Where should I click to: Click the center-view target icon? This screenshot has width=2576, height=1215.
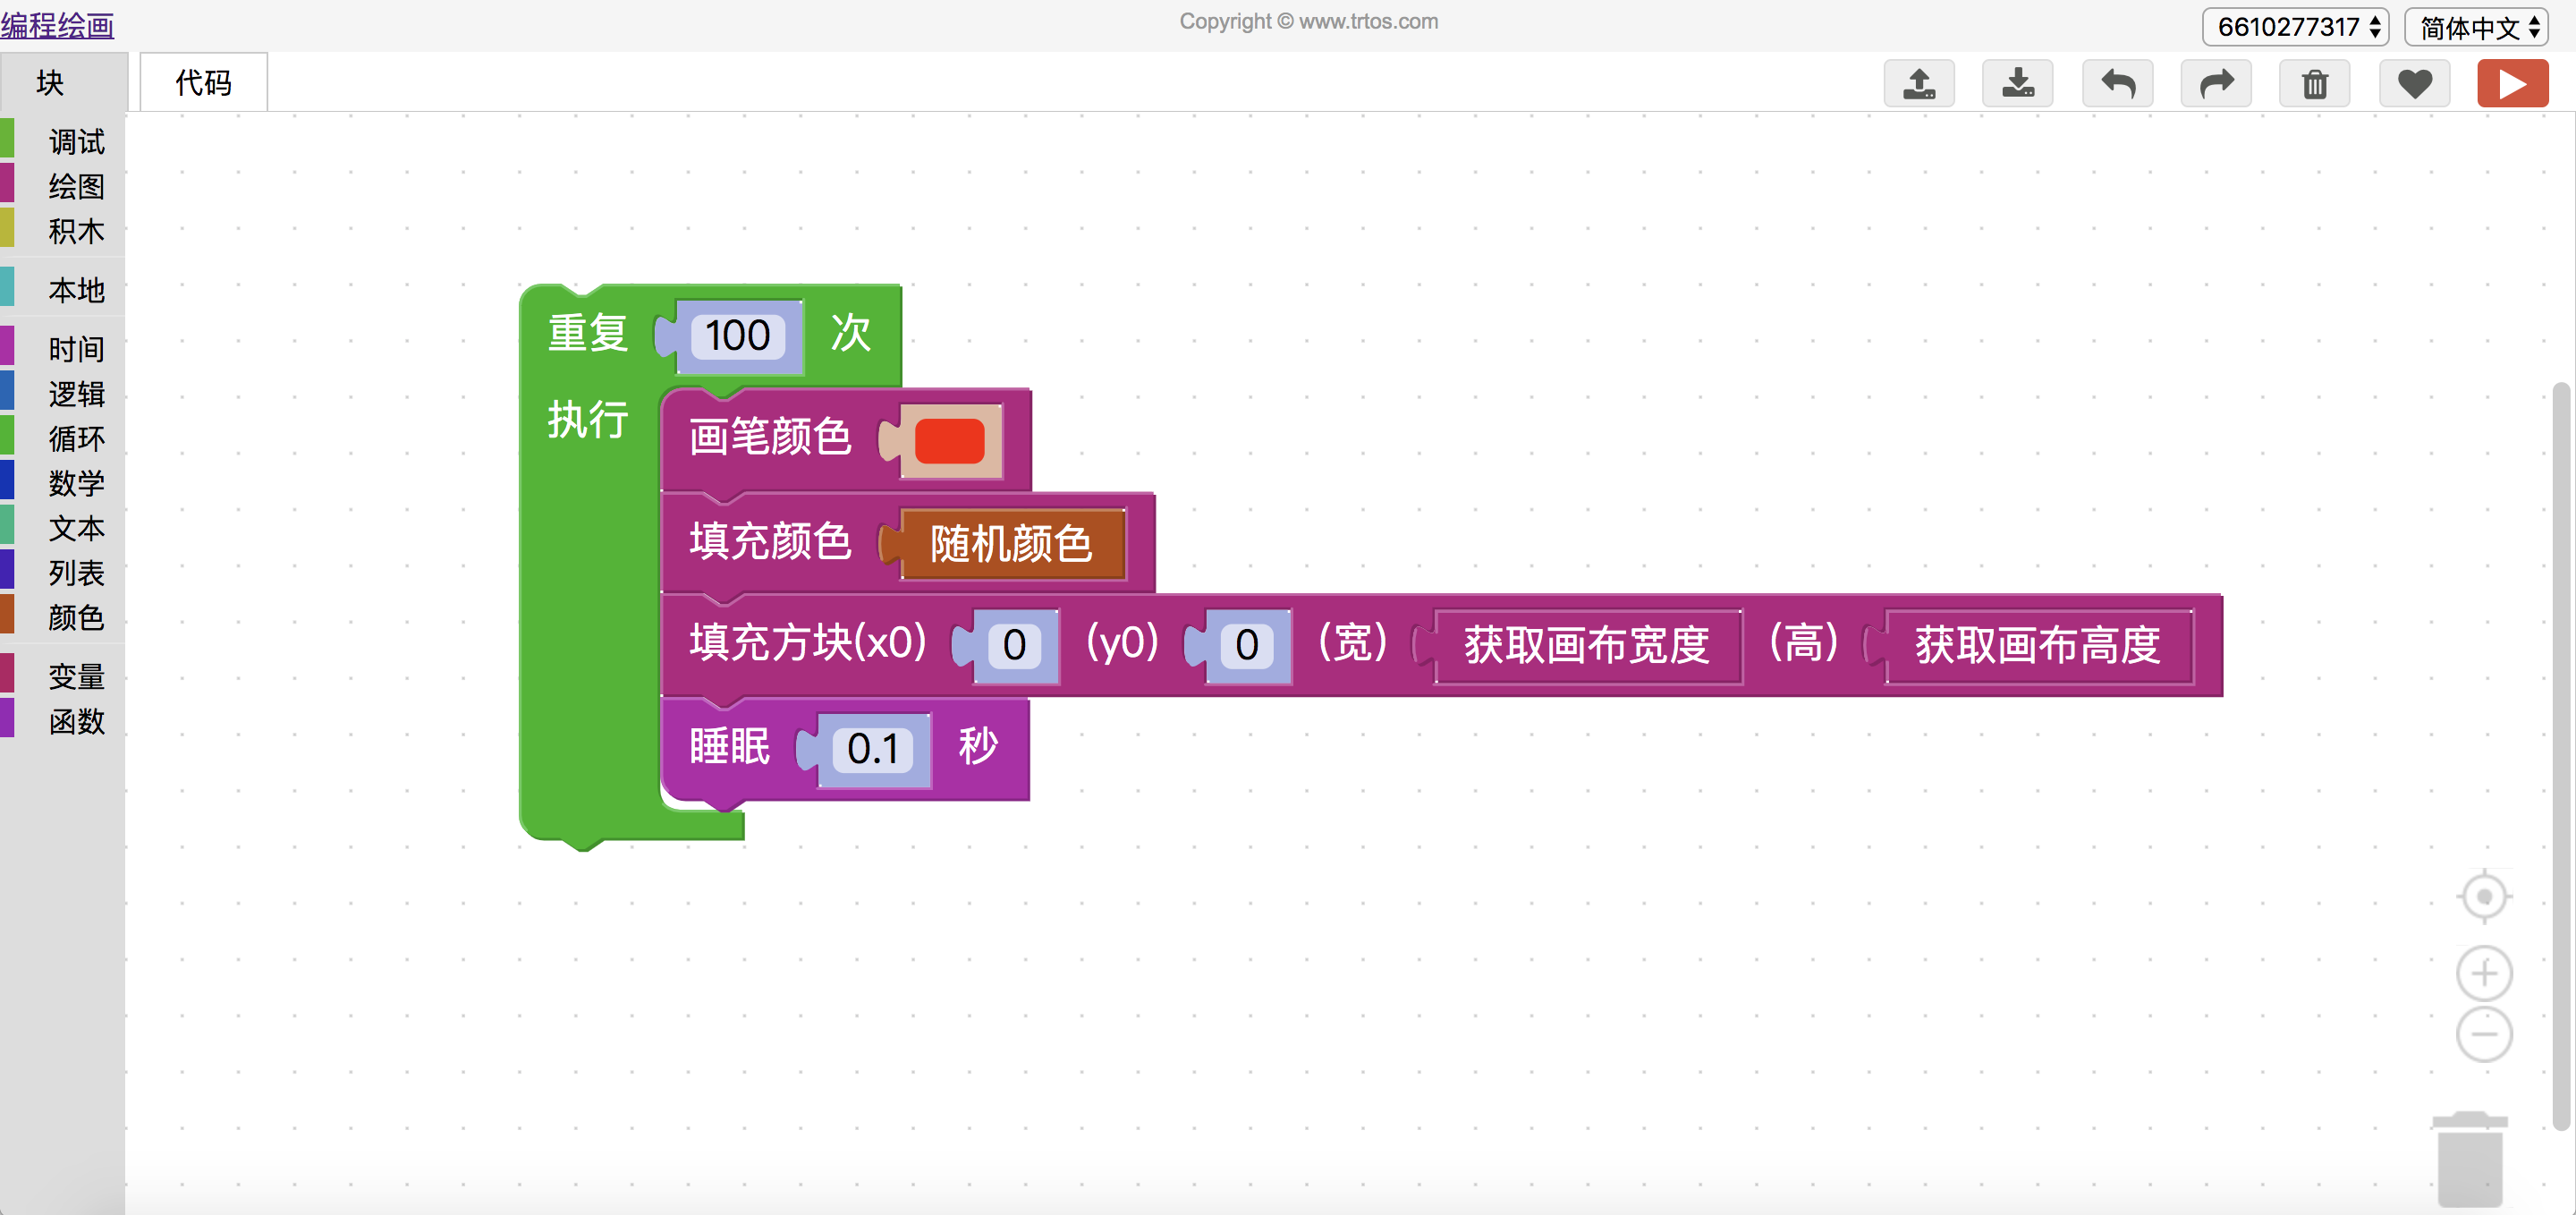tap(2483, 896)
